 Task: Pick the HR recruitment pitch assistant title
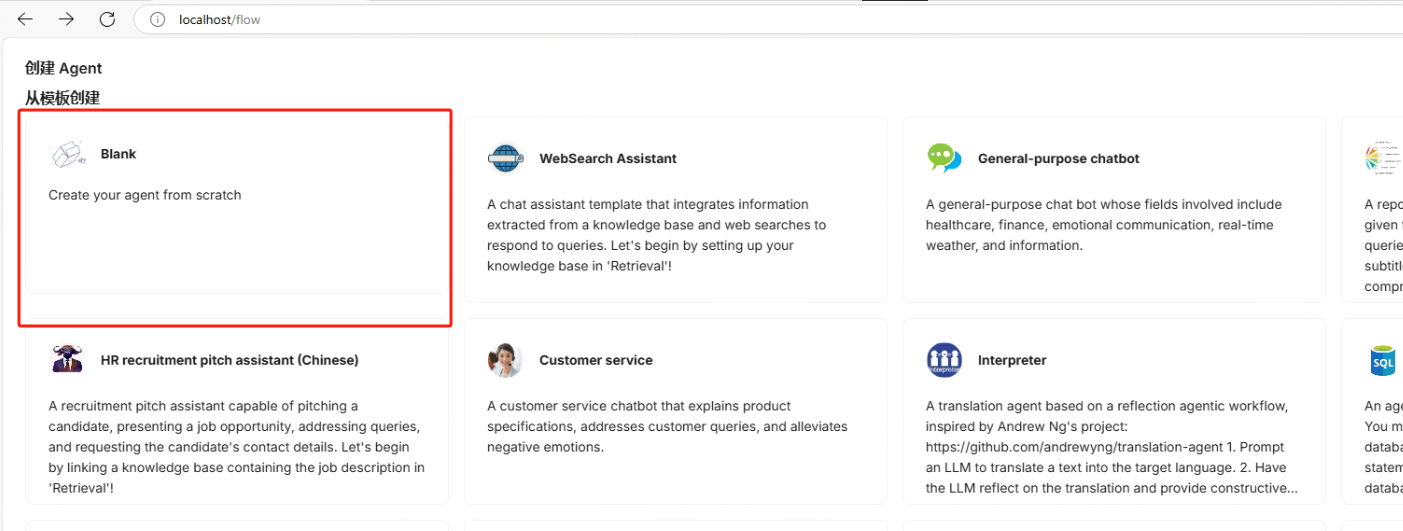tap(229, 360)
